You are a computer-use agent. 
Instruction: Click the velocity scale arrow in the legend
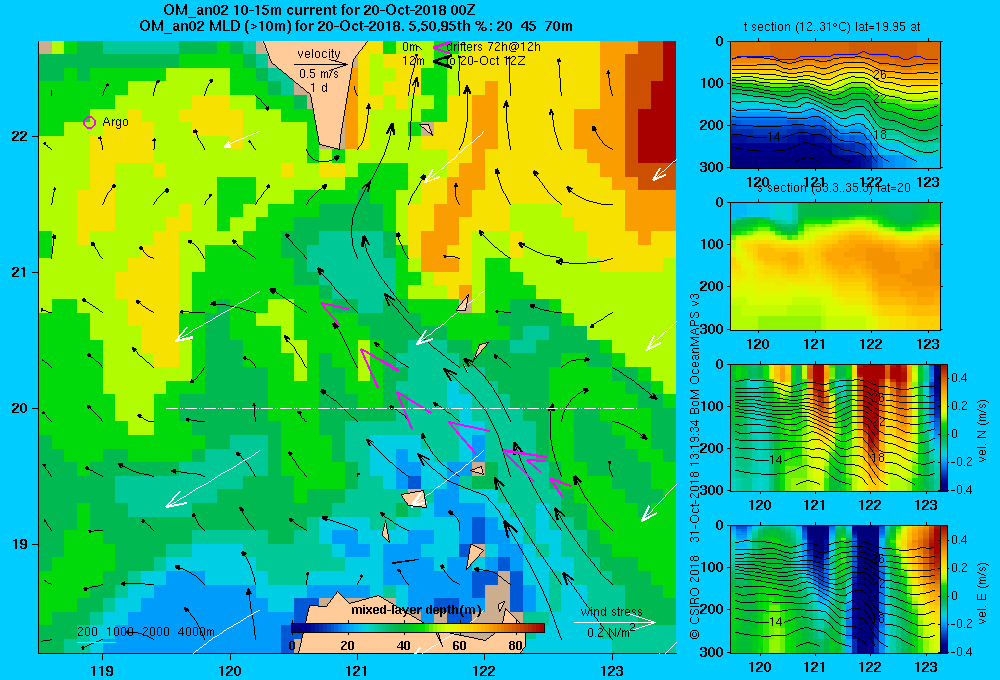321,64
